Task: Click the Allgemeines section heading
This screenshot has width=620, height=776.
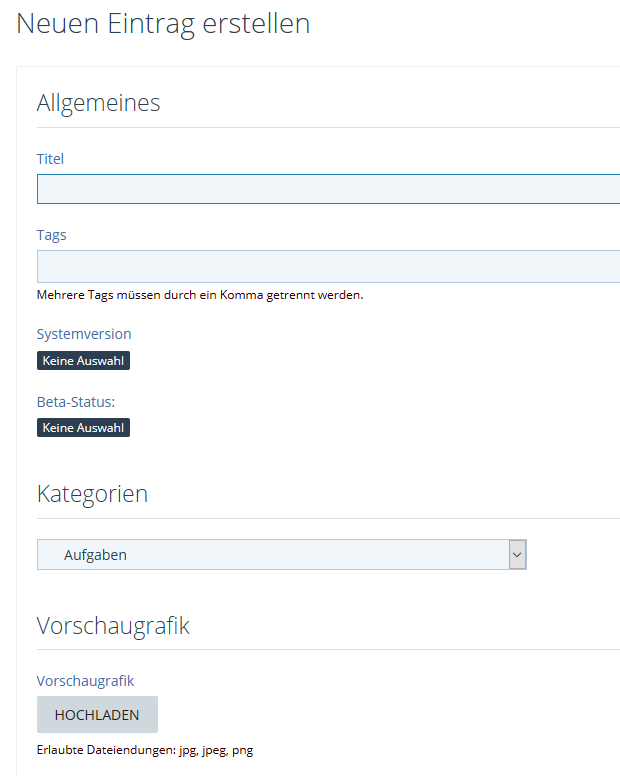Action: coord(98,103)
